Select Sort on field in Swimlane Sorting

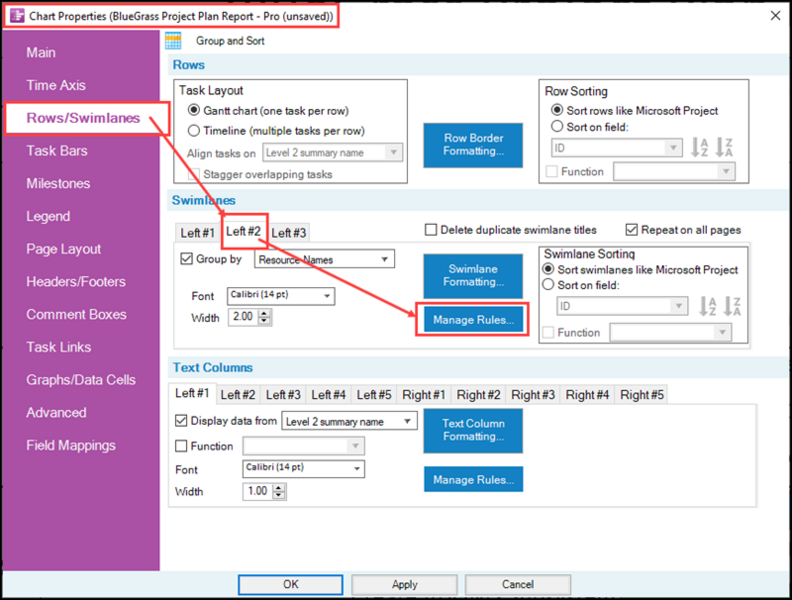(548, 285)
